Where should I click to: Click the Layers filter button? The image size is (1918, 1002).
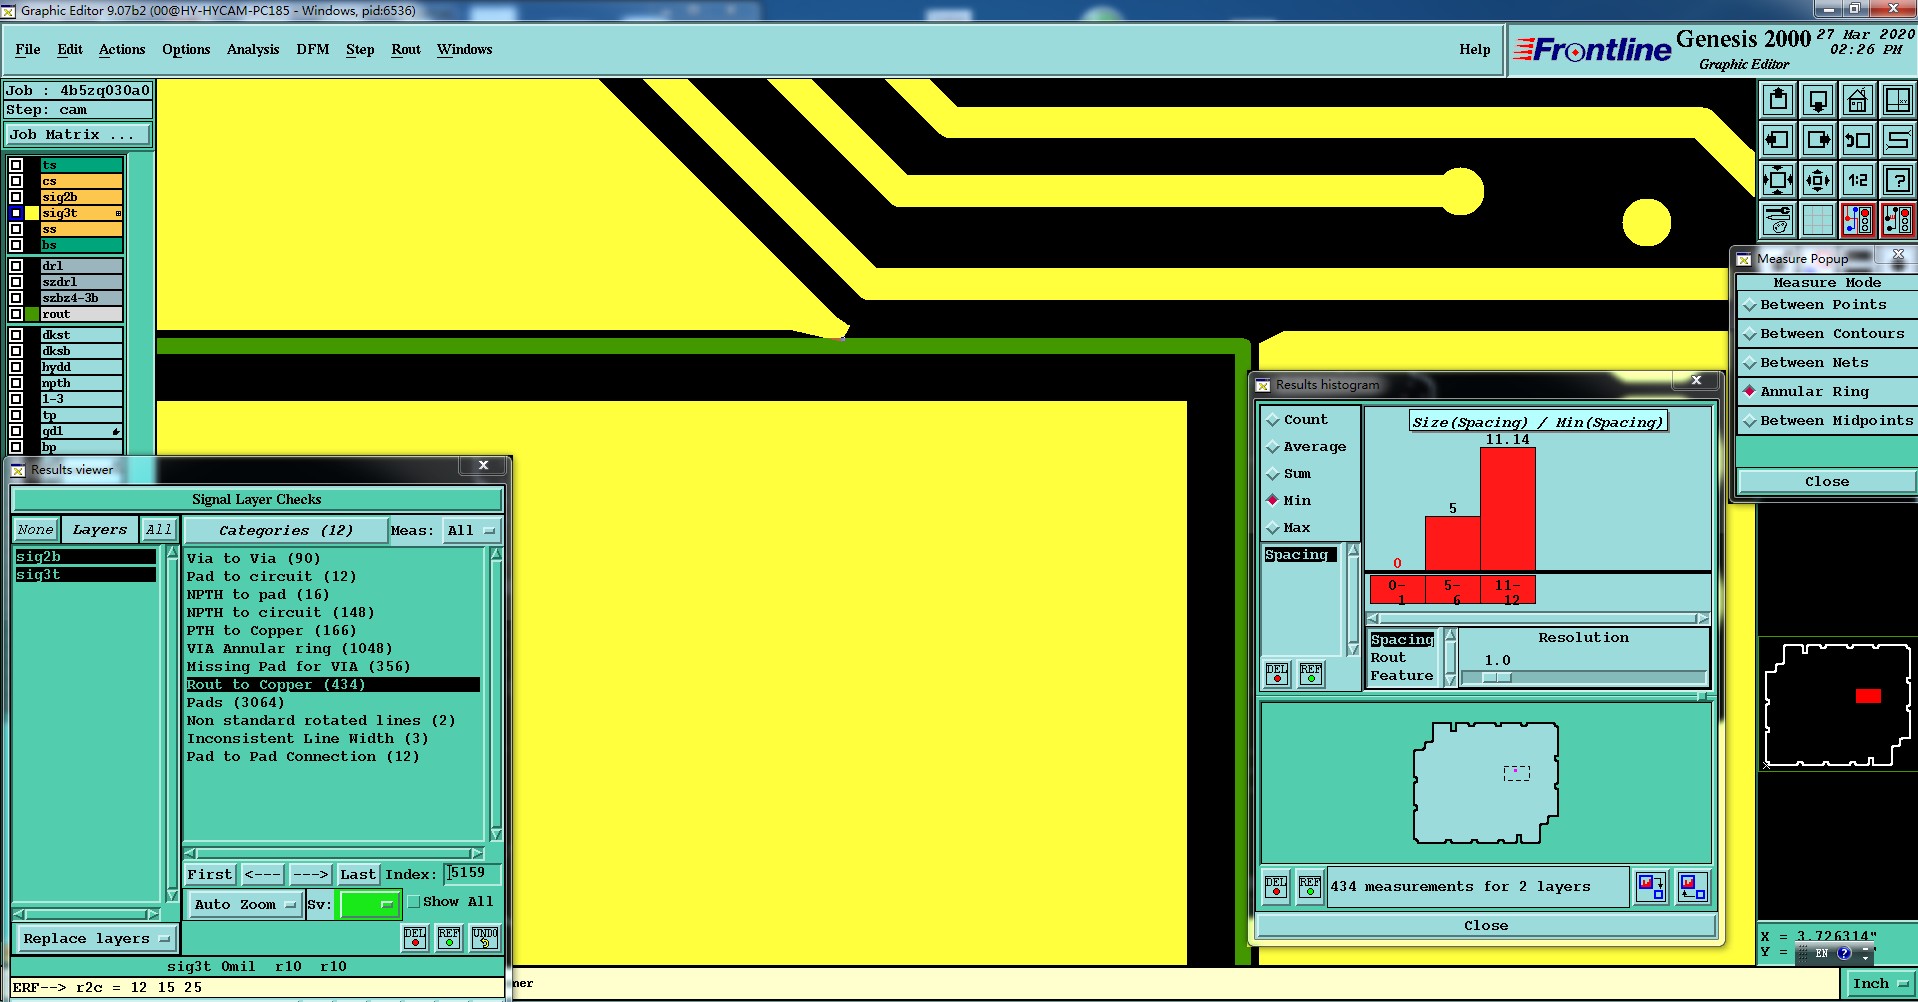[100, 530]
